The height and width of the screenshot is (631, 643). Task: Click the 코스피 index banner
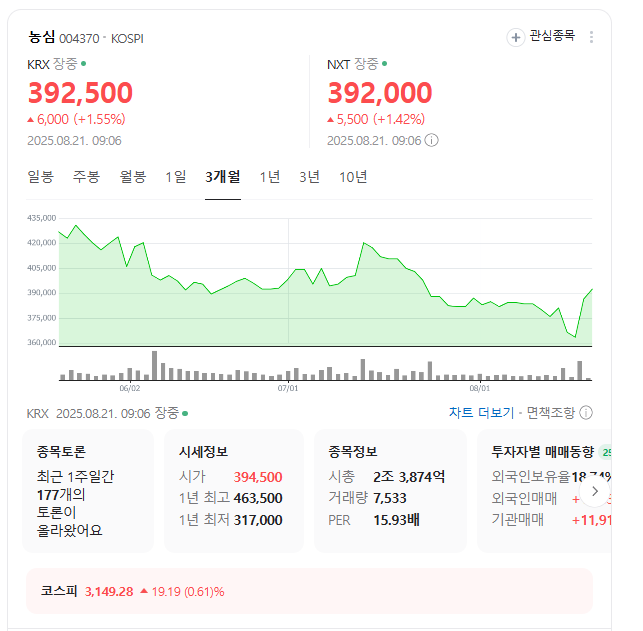point(309,591)
